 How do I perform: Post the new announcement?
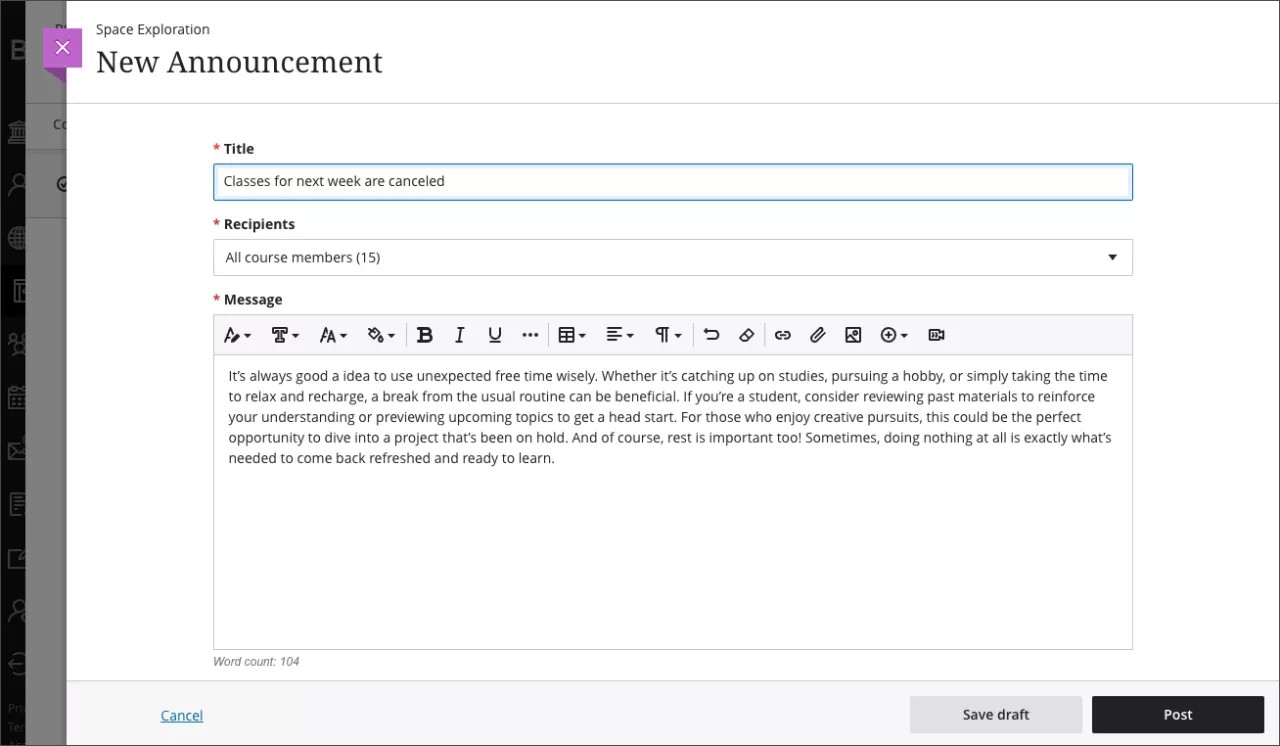tap(1177, 714)
